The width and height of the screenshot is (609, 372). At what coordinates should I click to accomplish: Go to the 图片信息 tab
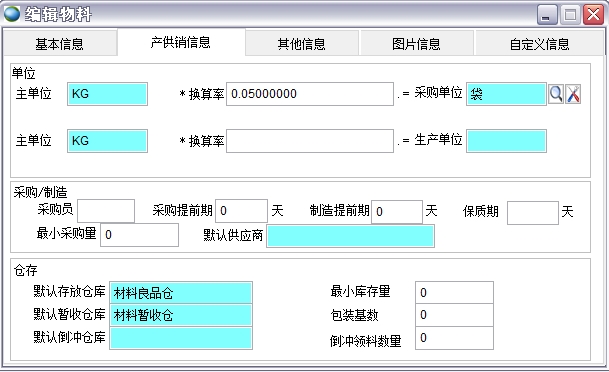[416, 43]
